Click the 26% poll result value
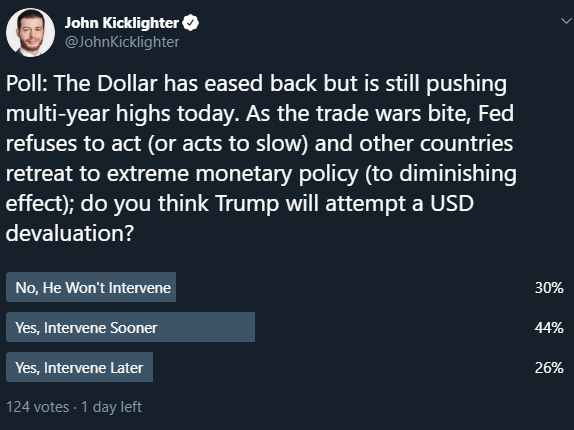Screen dimensions: 574x430 [549, 367]
